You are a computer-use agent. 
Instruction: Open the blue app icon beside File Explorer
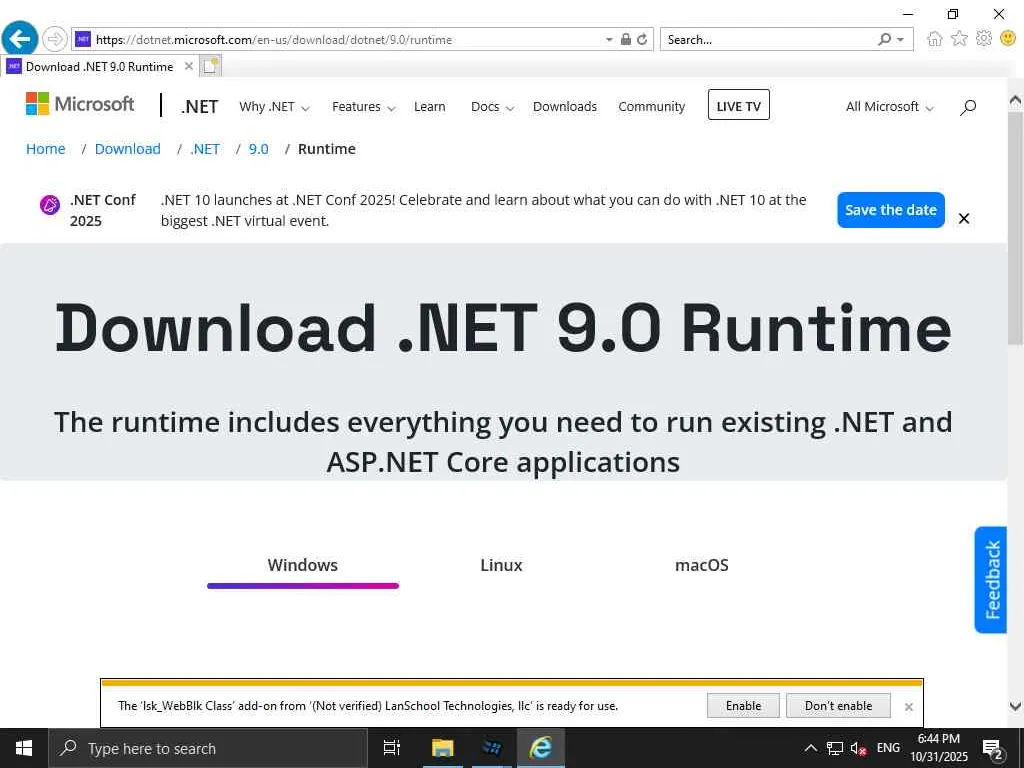coord(491,748)
